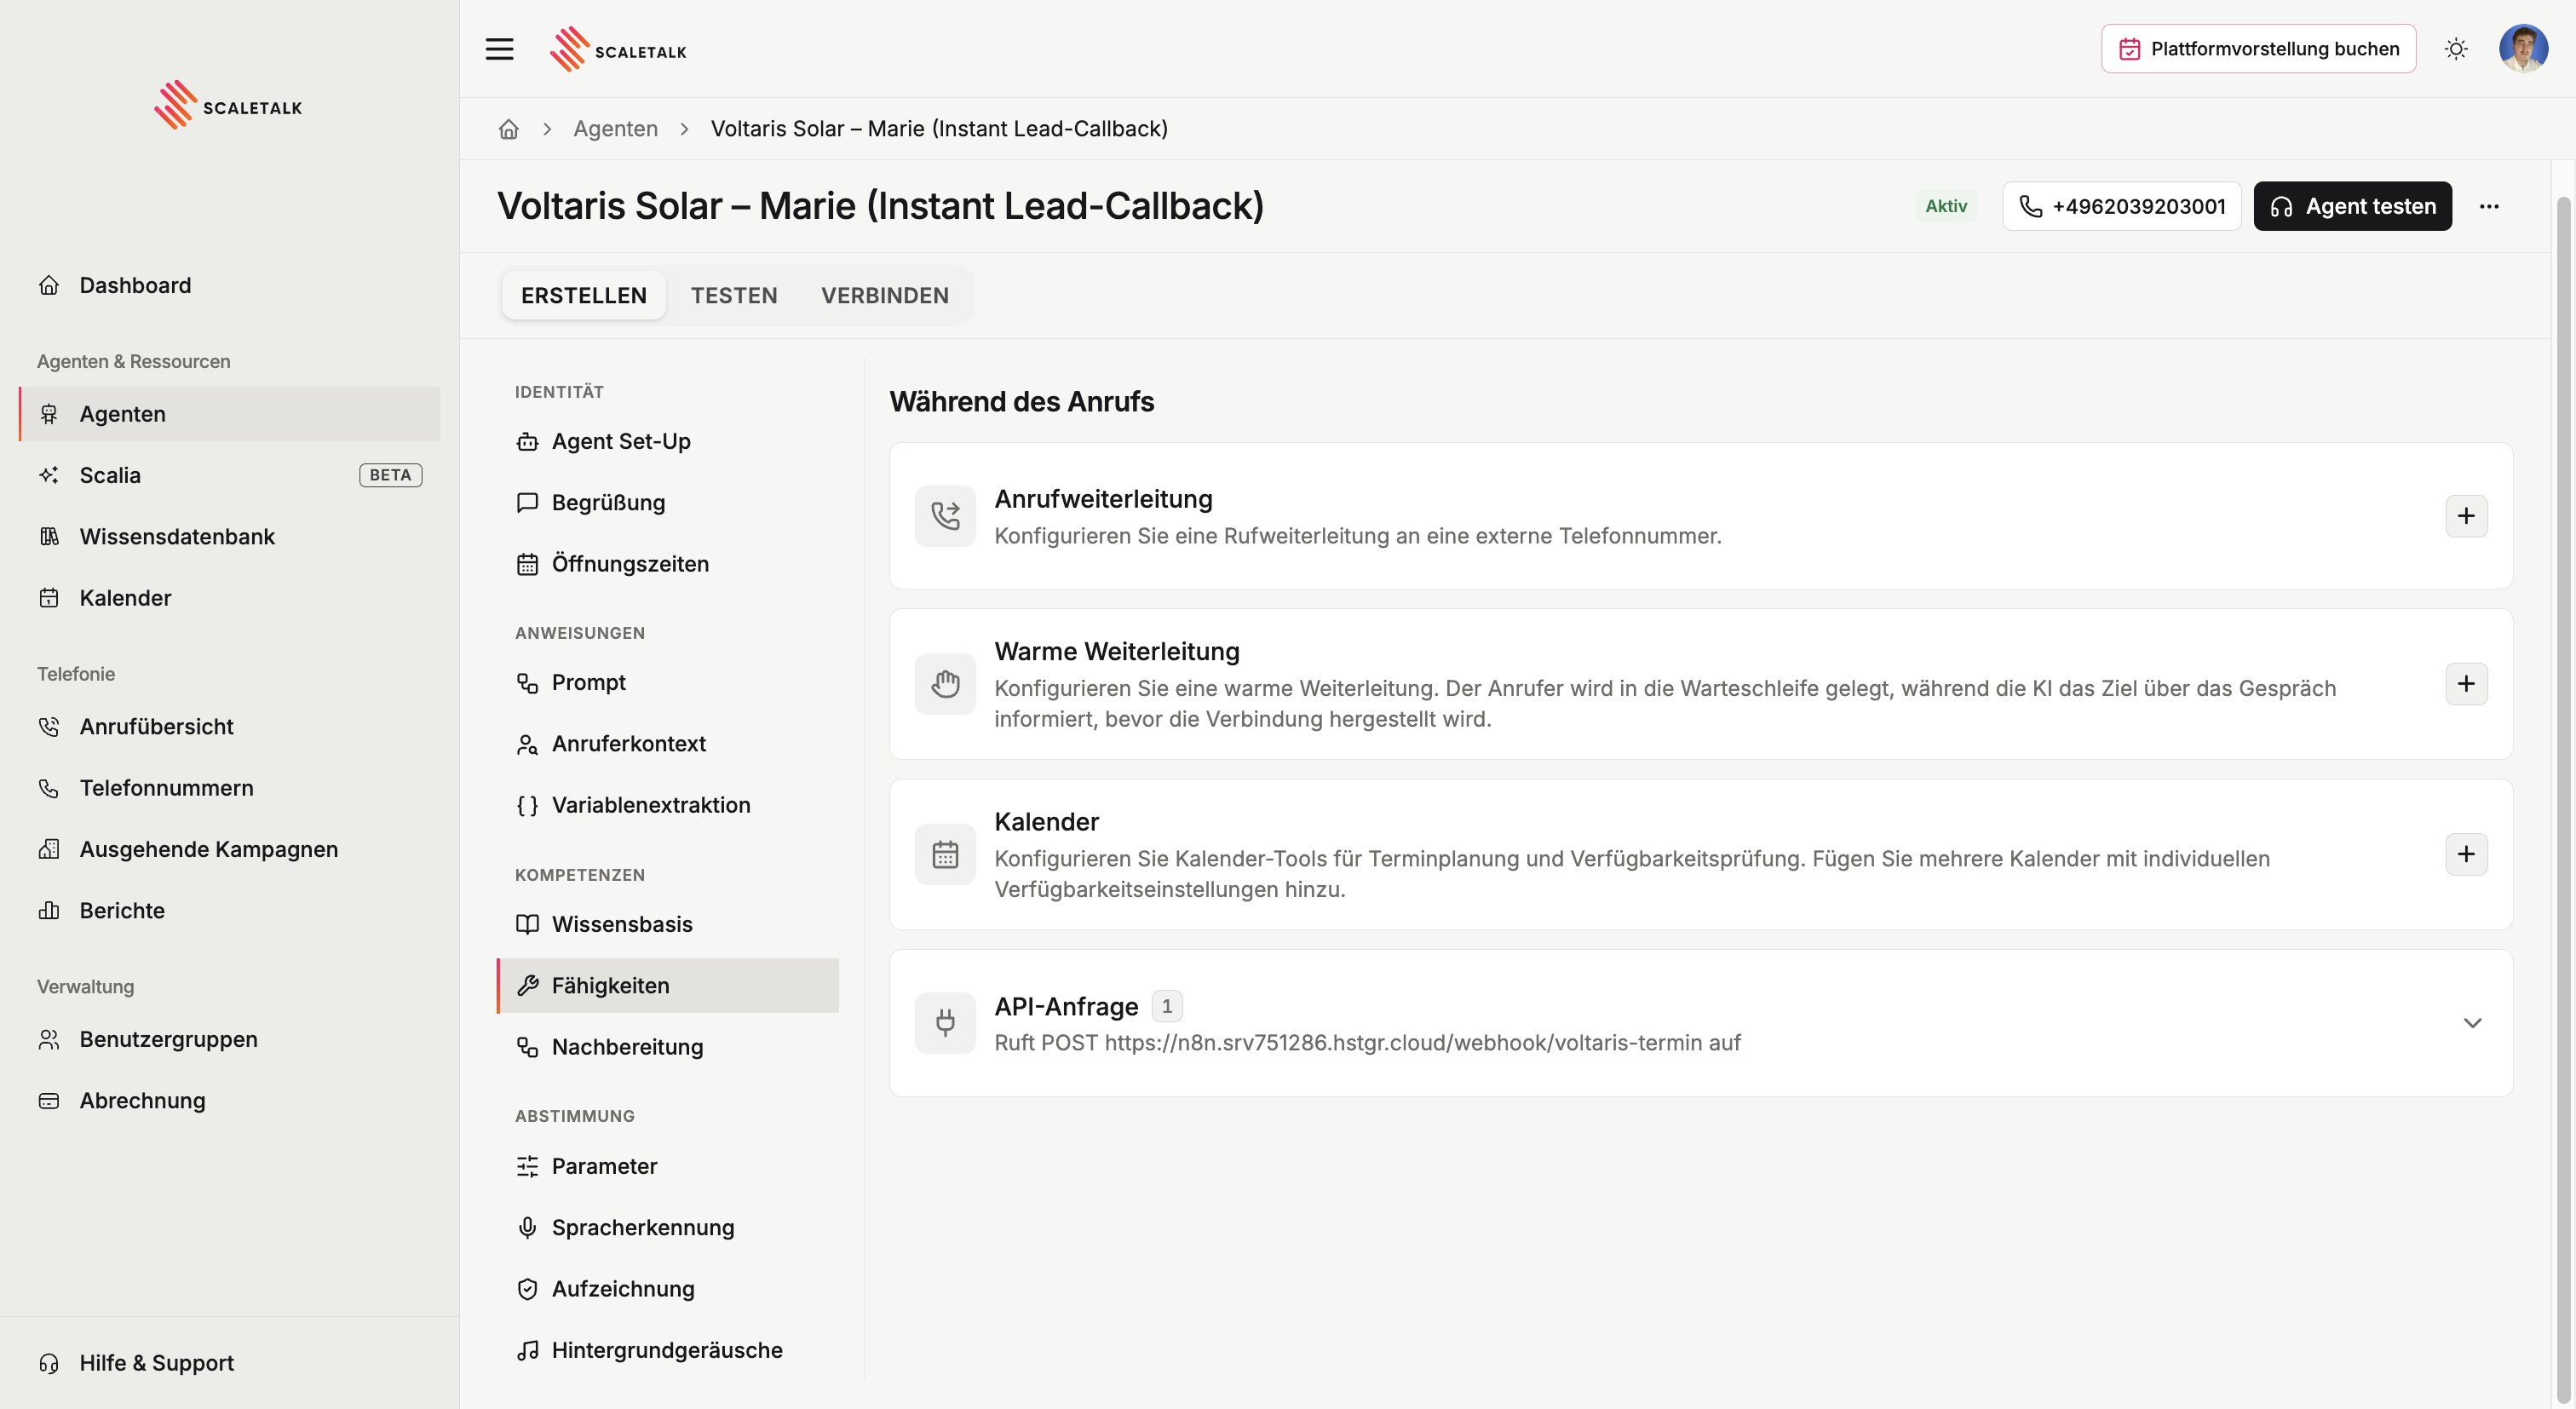The width and height of the screenshot is (2576, 1409).
Task: Add an Anrufweiterleitung with the plus button
Action: tap(2466, 516)
